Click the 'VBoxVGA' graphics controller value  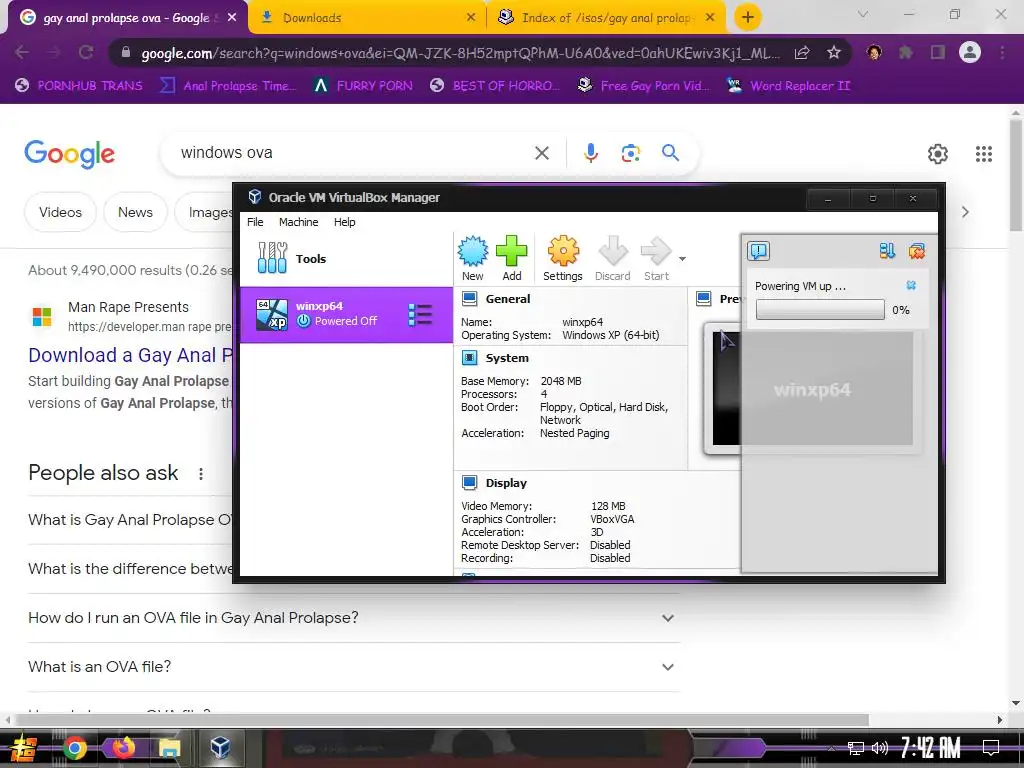coord(612,519)
